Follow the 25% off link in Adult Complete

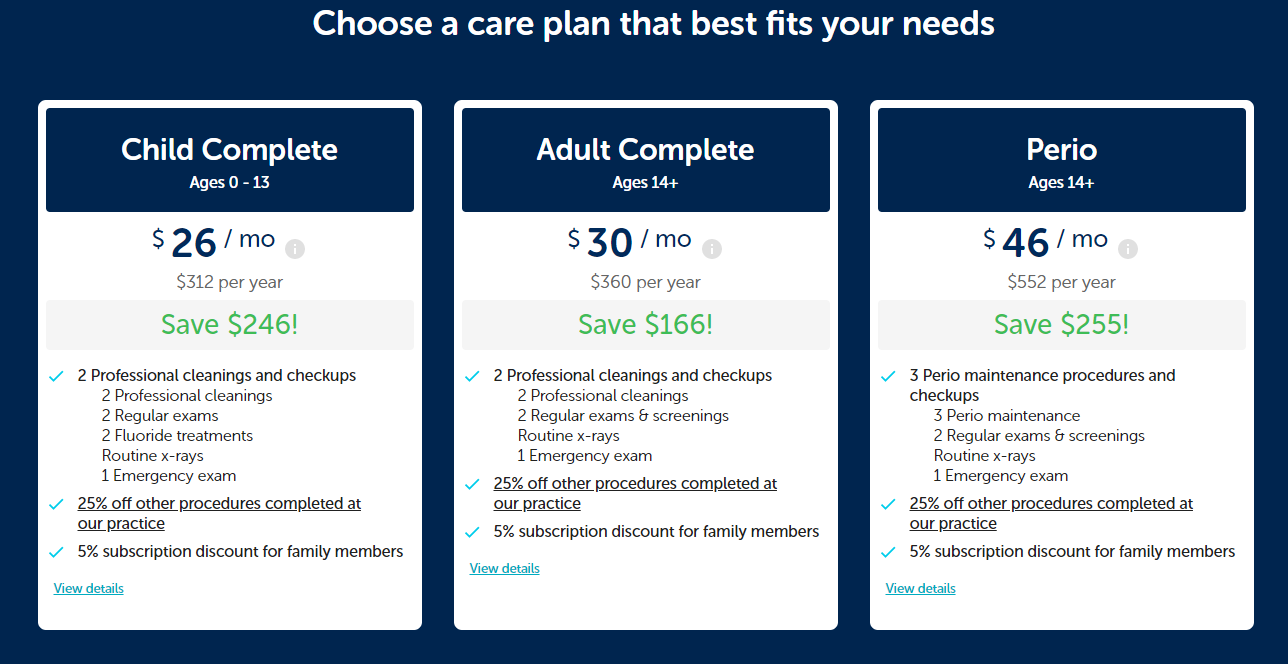(635, 493)
